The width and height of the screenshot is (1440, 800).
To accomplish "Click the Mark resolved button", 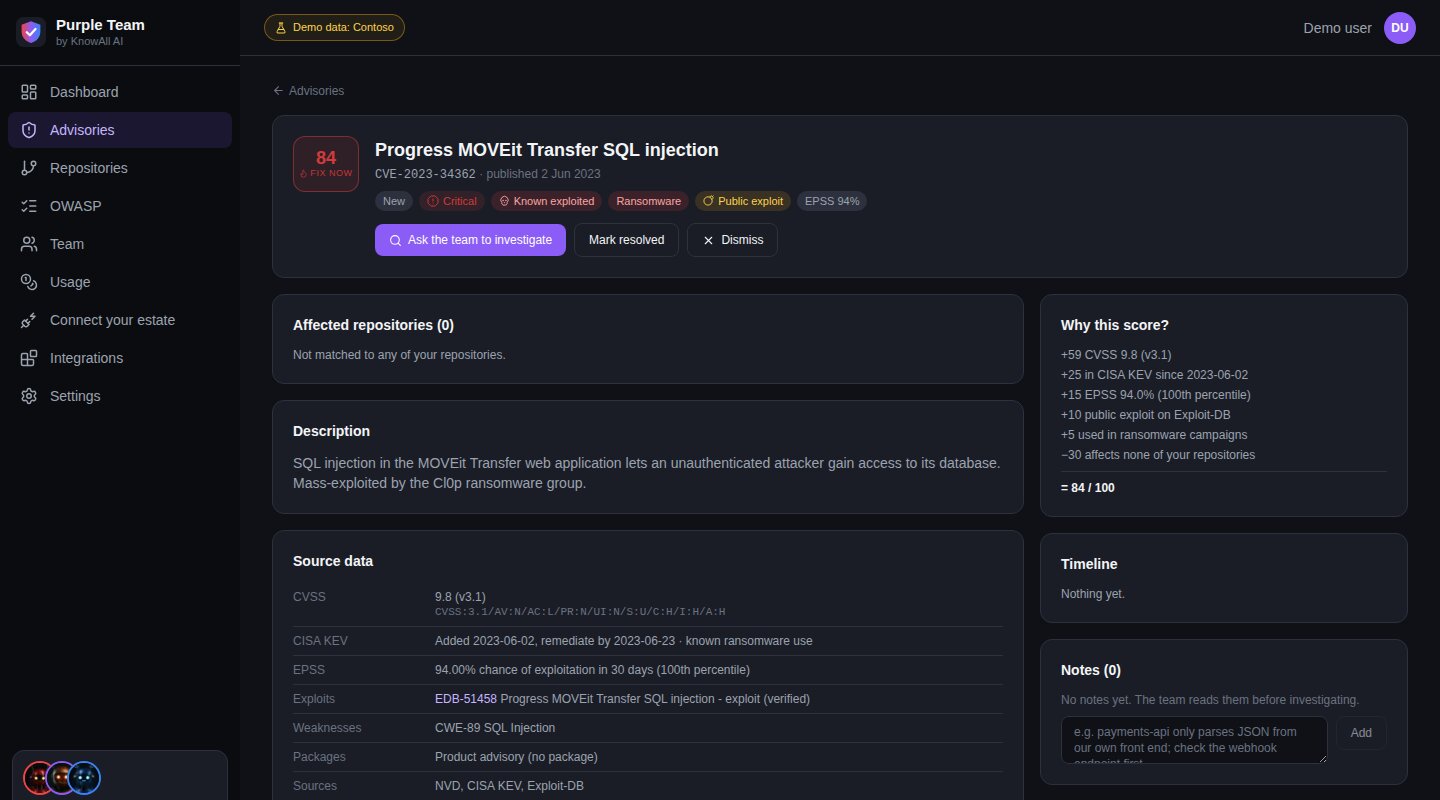I will click(626, 240).
